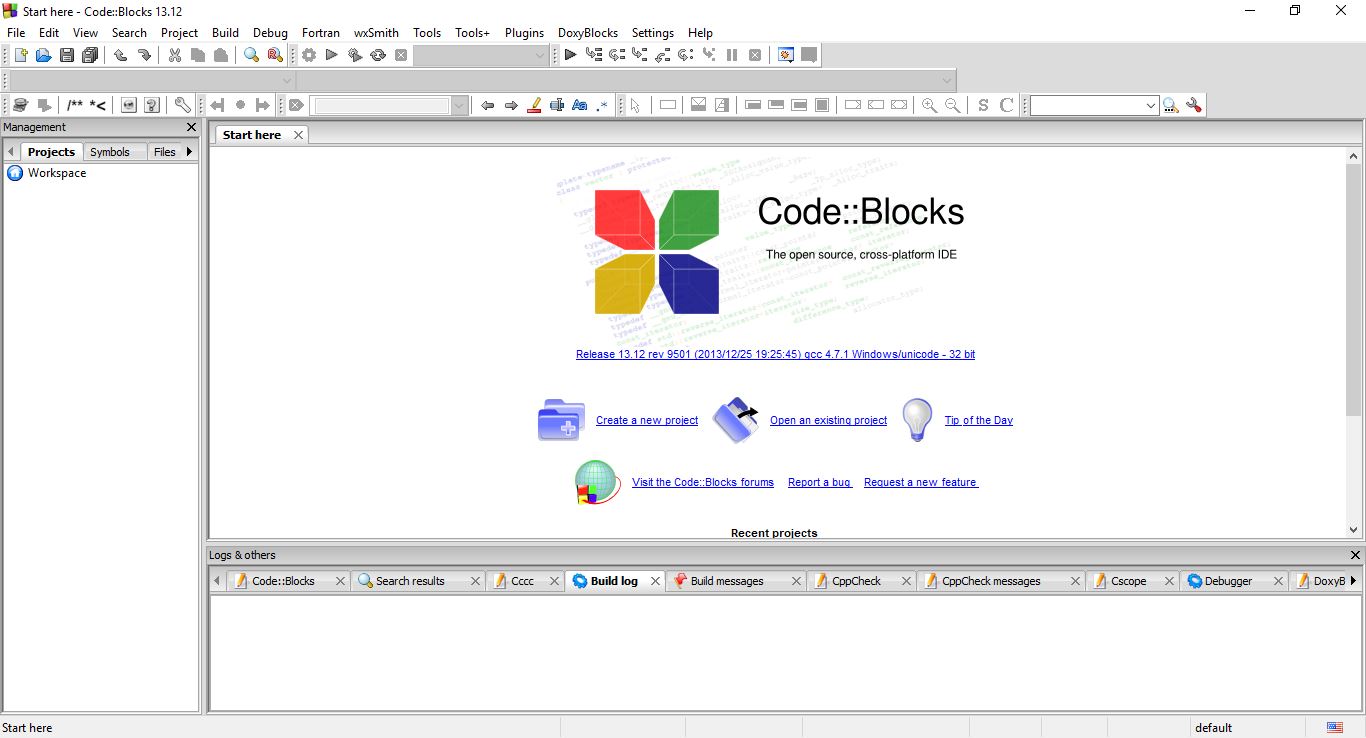Click the Rebuild circular arrows icon
Screen dimensions: 1366x738
tap(378, 55)
